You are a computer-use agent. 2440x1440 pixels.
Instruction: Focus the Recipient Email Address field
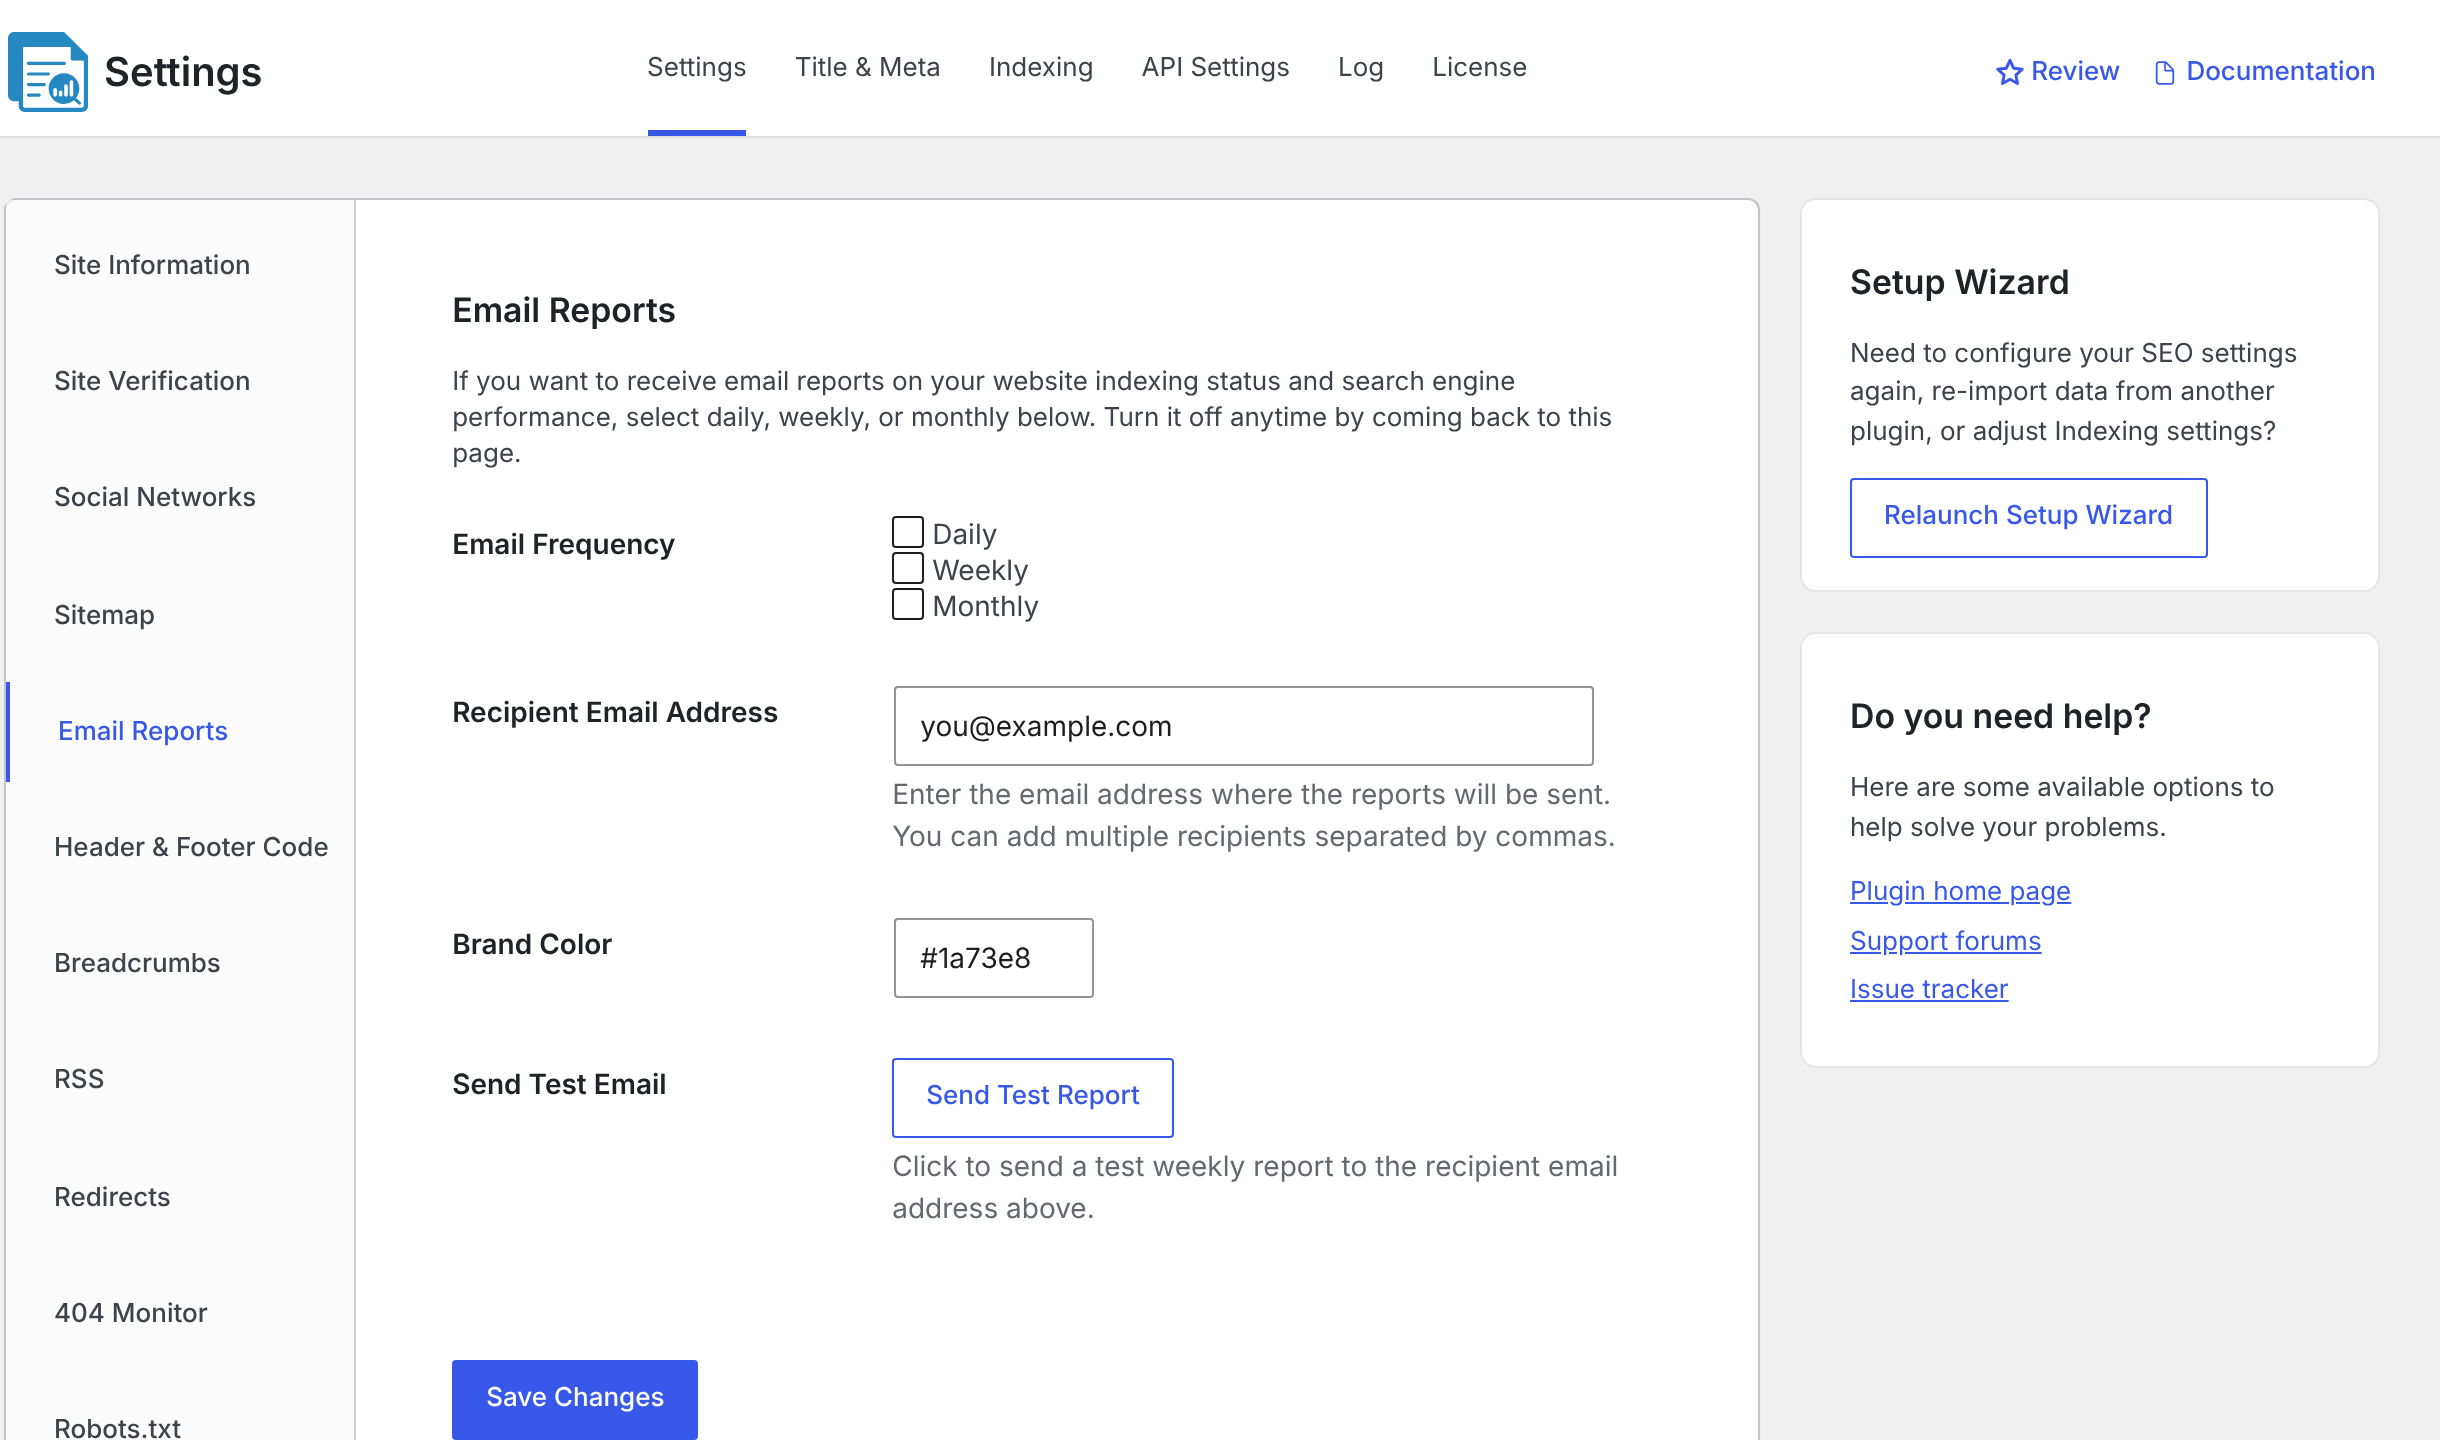[1244, 726]
